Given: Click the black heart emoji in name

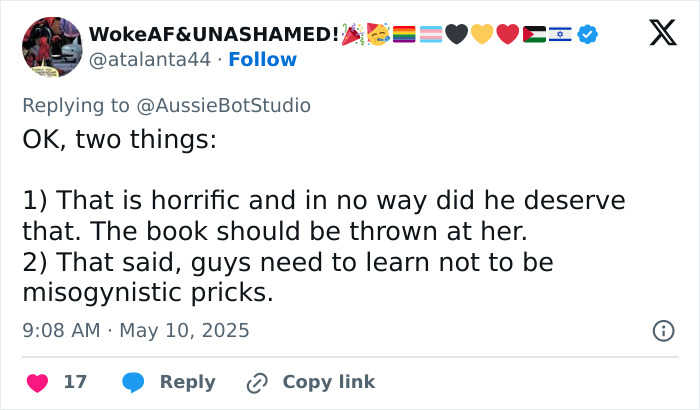Looking at the screenshot, I should pyautogui.click(x=458, y=35).
